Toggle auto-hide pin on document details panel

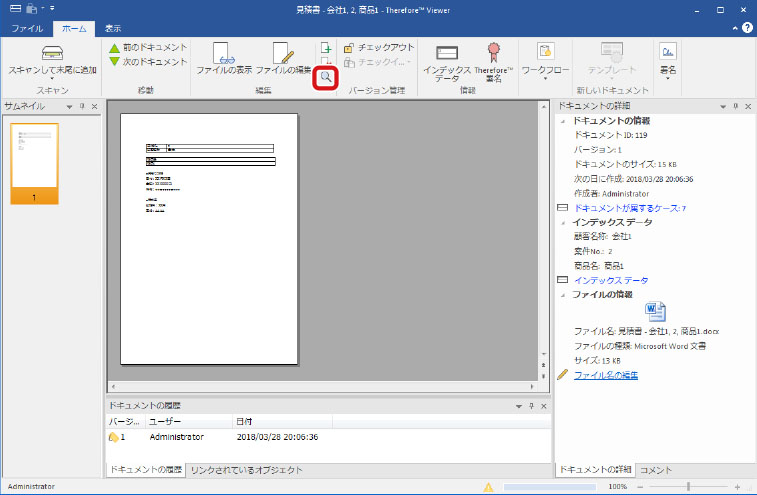pyautogui.click(x=735, y=106)
